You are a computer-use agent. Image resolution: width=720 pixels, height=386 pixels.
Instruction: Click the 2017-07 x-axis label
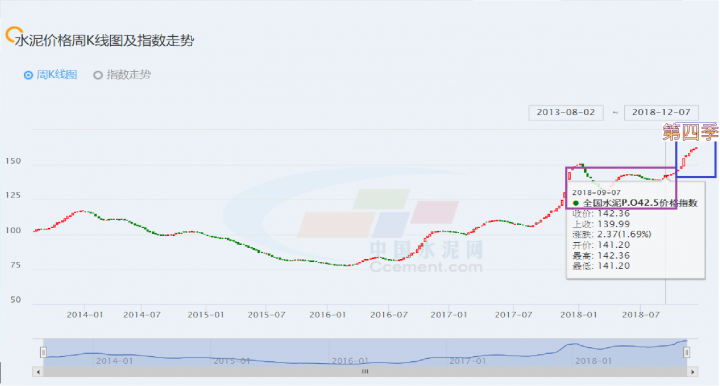513,315
